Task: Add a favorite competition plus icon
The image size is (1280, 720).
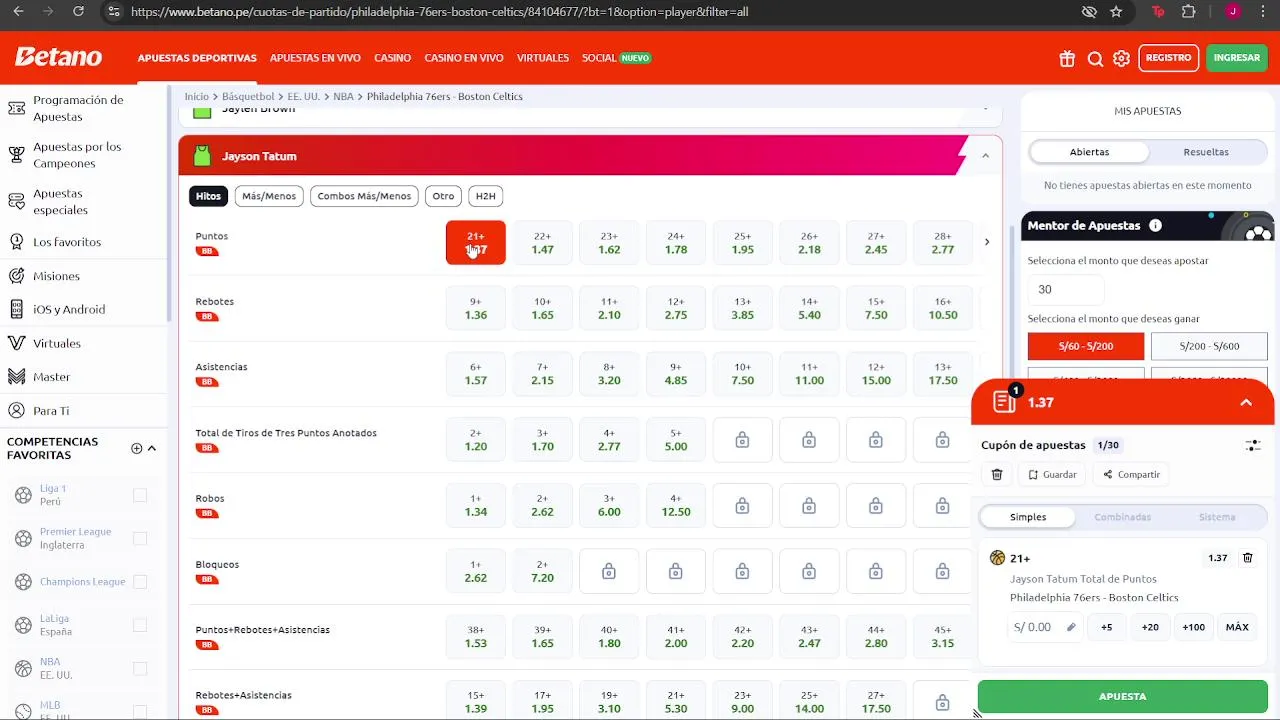Action: 137,448
